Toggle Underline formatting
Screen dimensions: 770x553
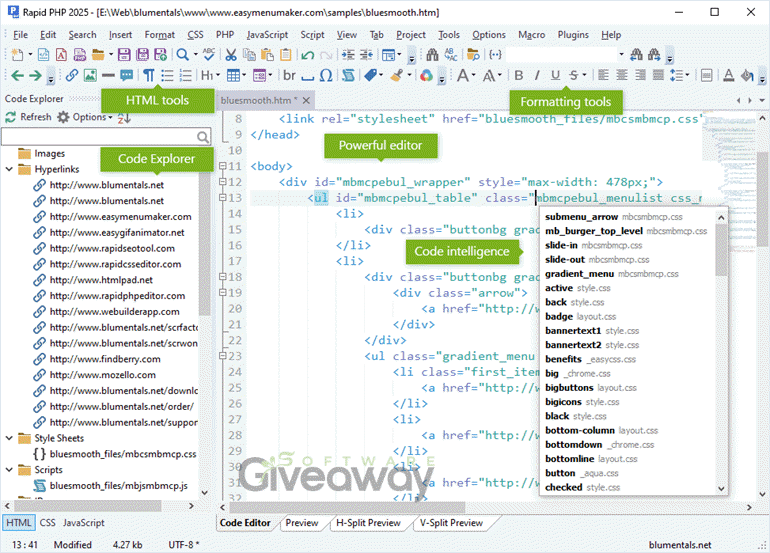(555, 75)
